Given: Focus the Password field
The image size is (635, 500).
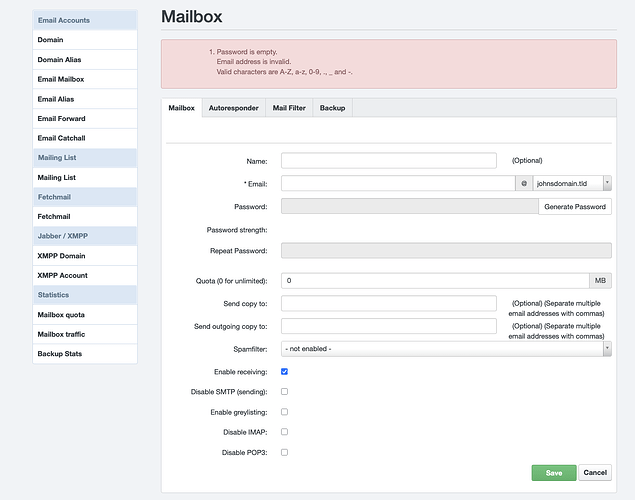Looking at the screenshot, I should point(409,206).
